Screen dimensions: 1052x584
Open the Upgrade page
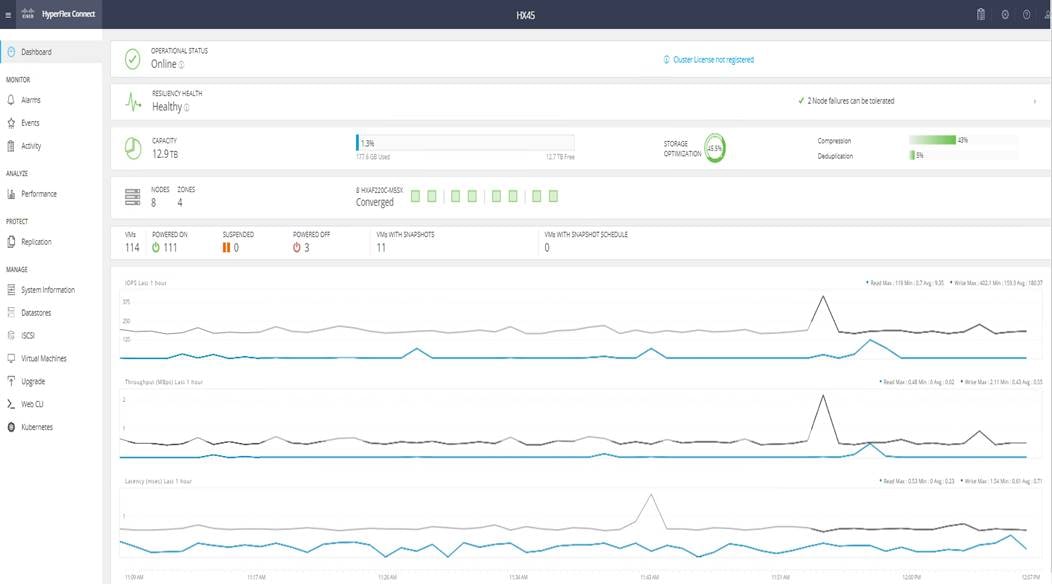coord(33,381)
